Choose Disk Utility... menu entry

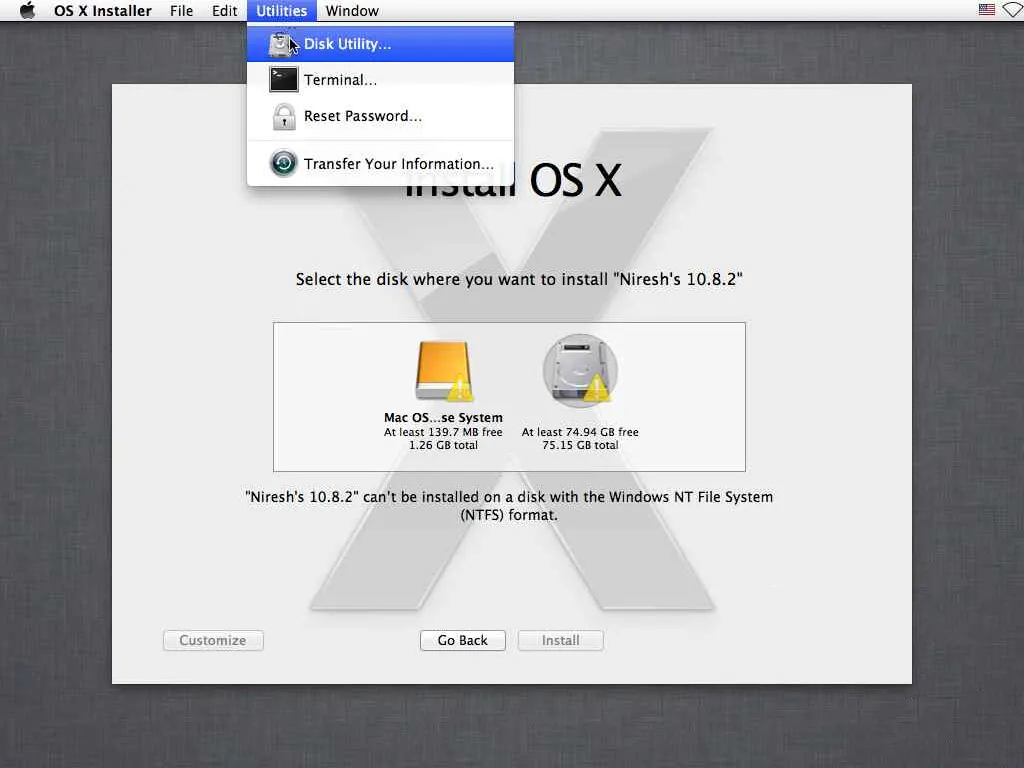click(x=380, y=44)
